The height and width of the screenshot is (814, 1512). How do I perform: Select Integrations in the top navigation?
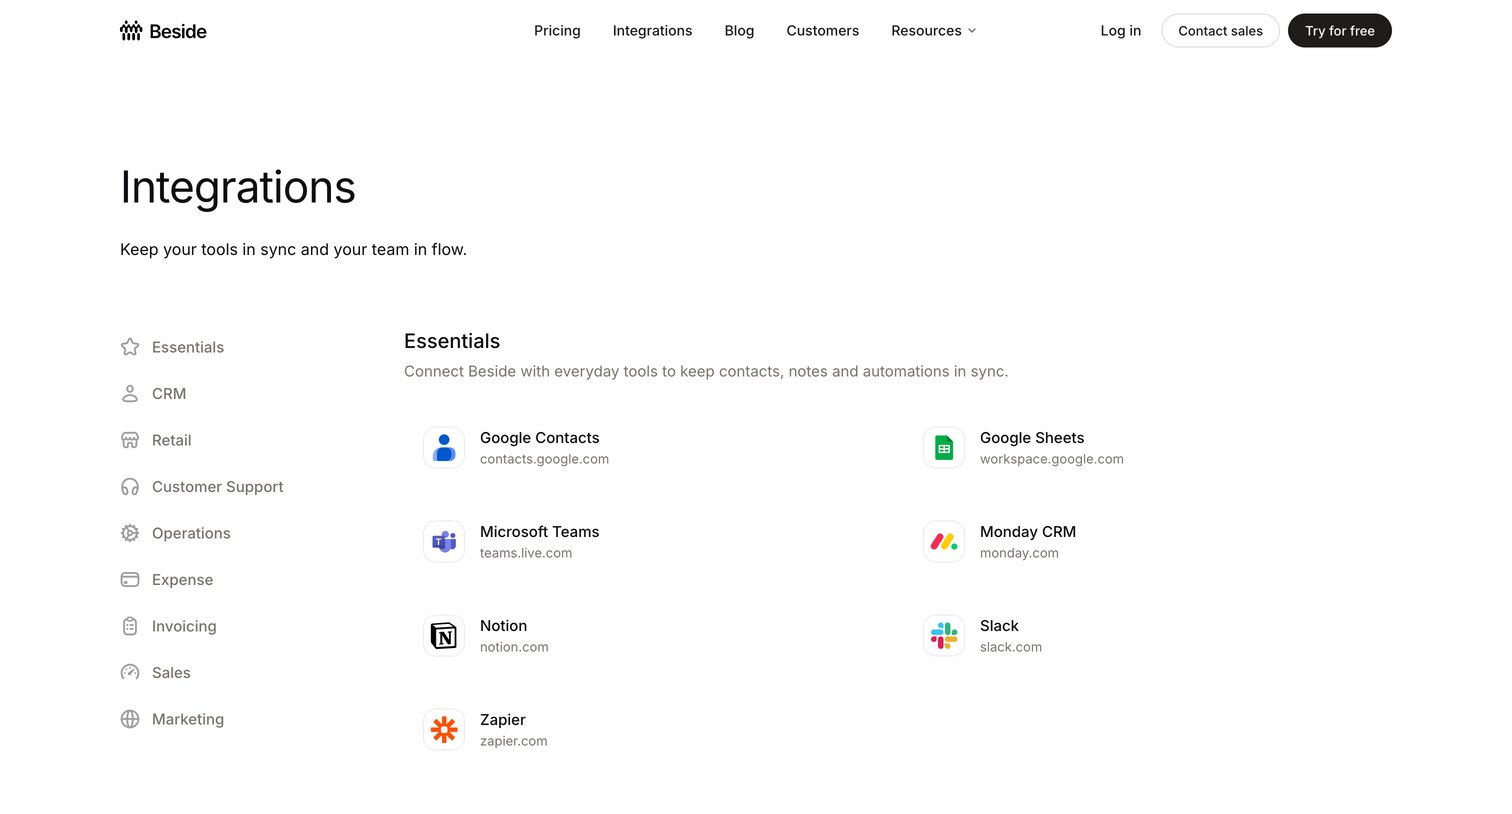[652, 31]
